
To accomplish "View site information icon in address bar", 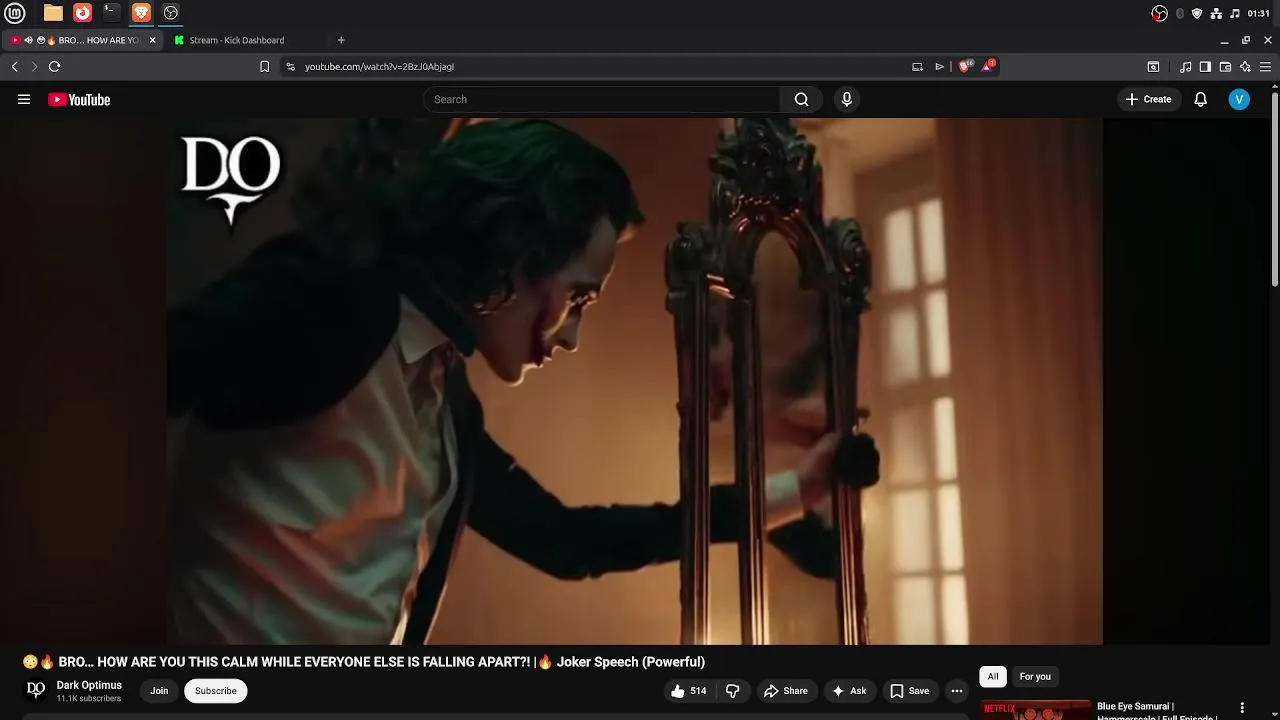I will (290, 67).
